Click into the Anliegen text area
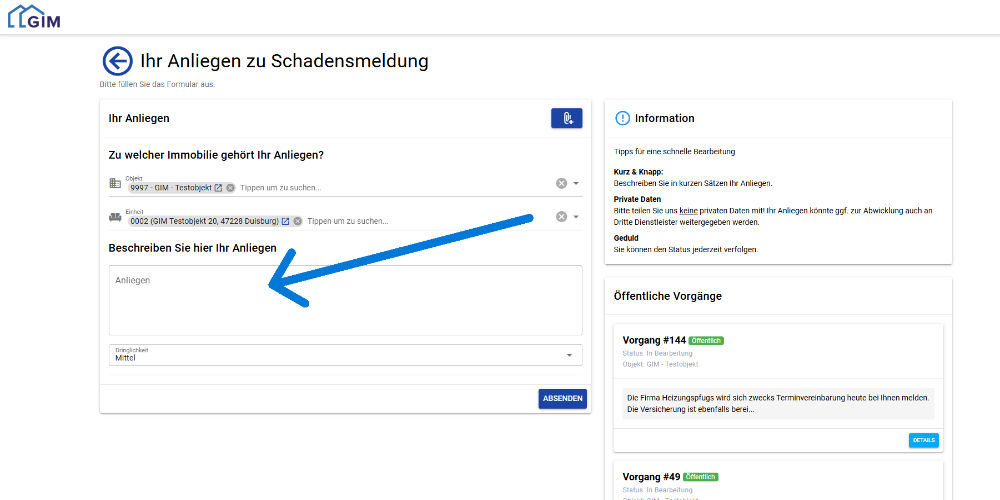This screenshot has width=1000, height=500. tap(345, 300)
